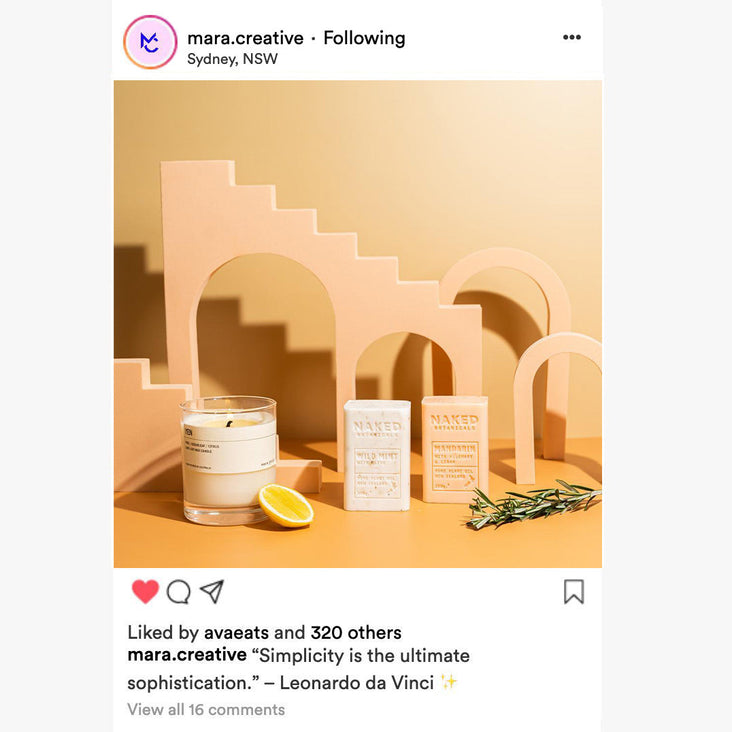Click the Leonardo da Vinci caption text
Screen dimensions: 732x732
[357, 683]
